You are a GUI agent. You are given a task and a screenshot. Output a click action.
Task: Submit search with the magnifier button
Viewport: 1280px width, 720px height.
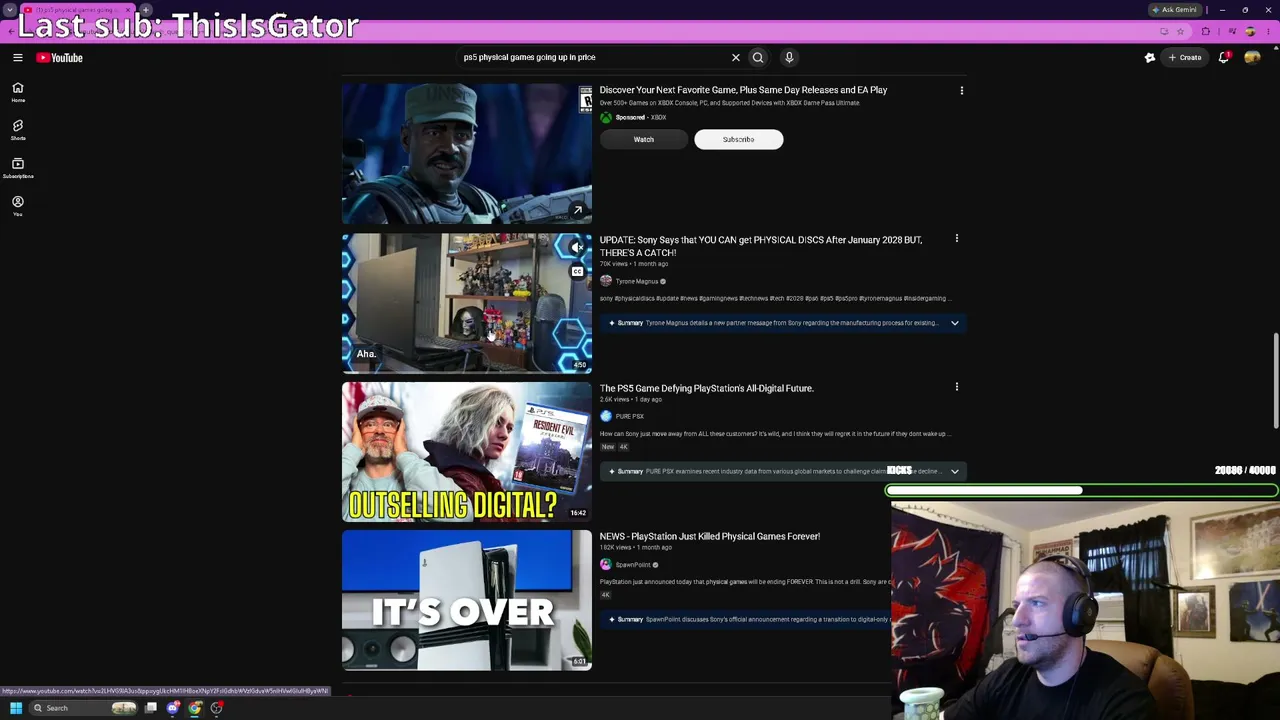(x=758, y=58)
